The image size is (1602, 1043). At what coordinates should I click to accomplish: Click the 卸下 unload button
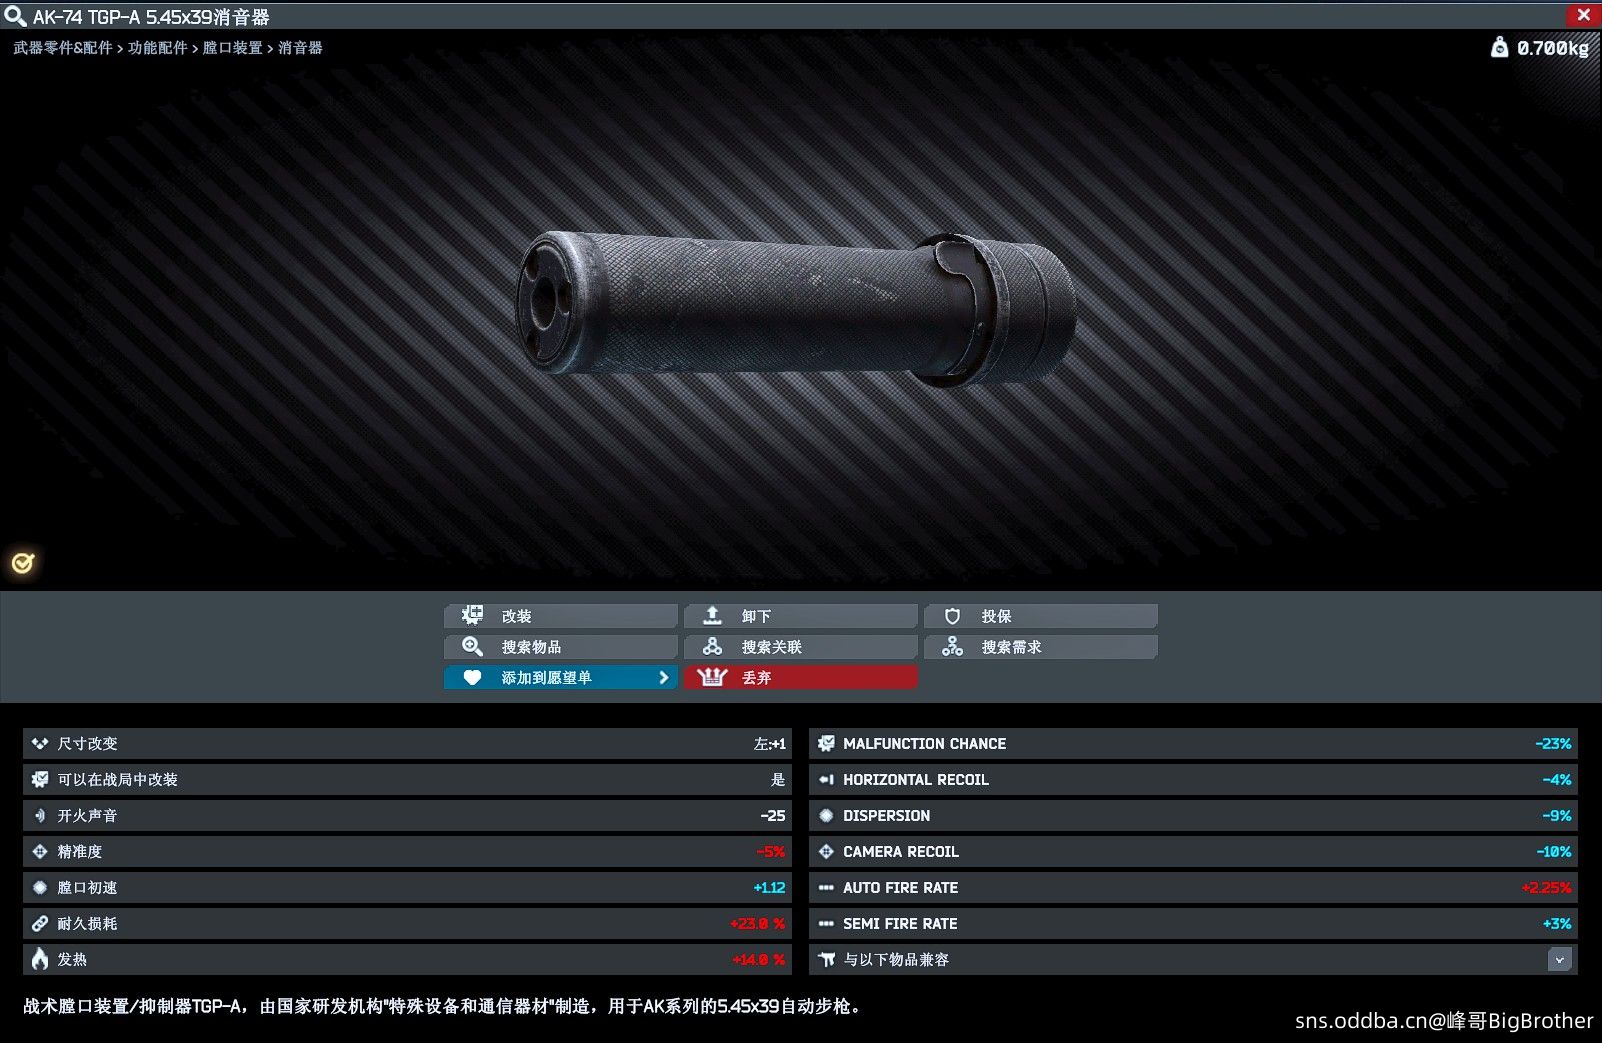pos(801,616)
